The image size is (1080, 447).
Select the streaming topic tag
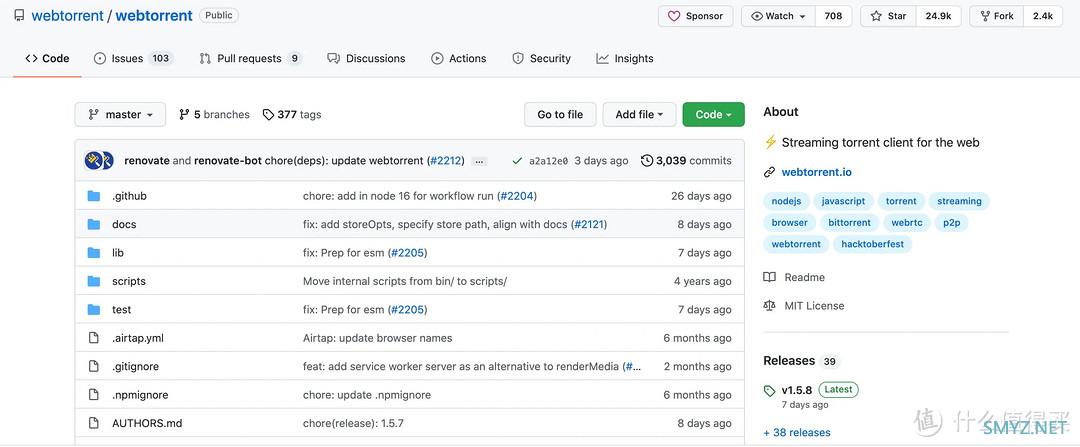point(959,201)
